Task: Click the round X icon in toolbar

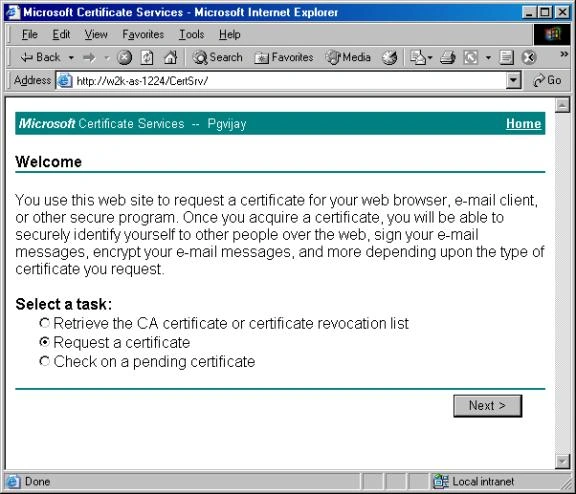Action: coord(529,57)
